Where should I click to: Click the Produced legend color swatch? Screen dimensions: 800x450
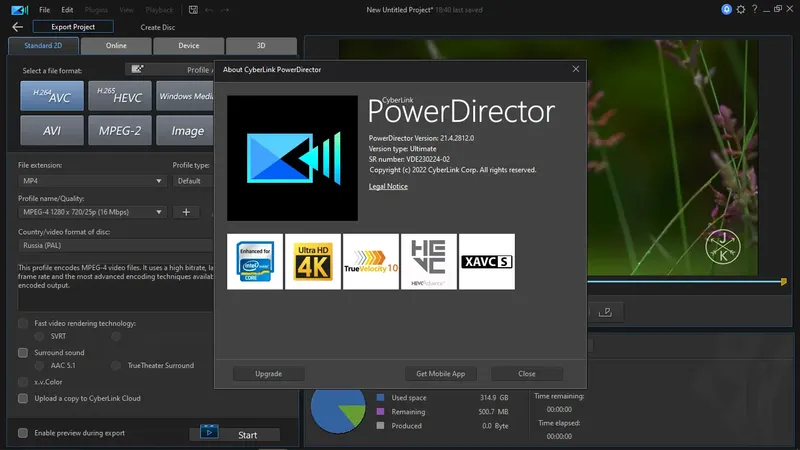380,426
